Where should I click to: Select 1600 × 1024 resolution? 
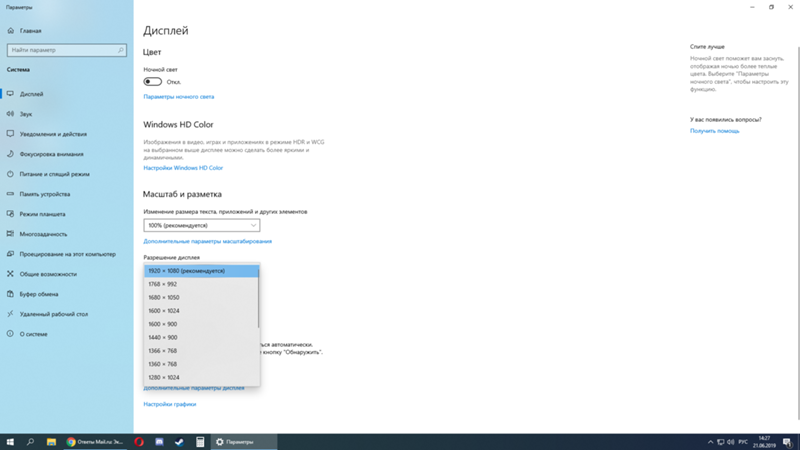[201, 311]
